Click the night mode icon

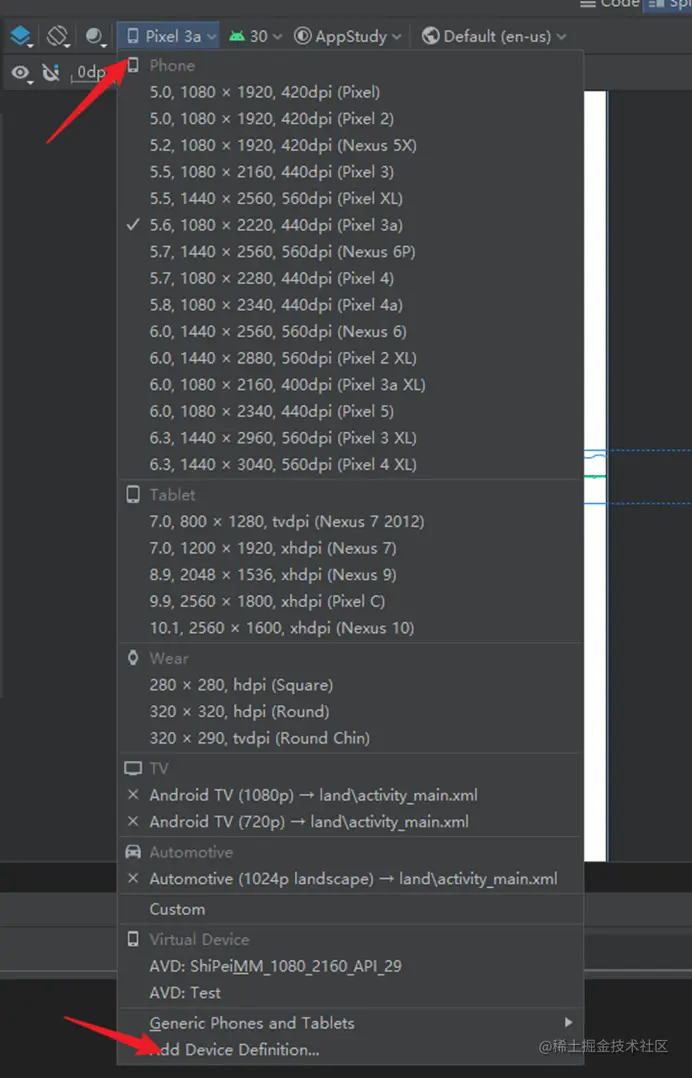[95, 36]
